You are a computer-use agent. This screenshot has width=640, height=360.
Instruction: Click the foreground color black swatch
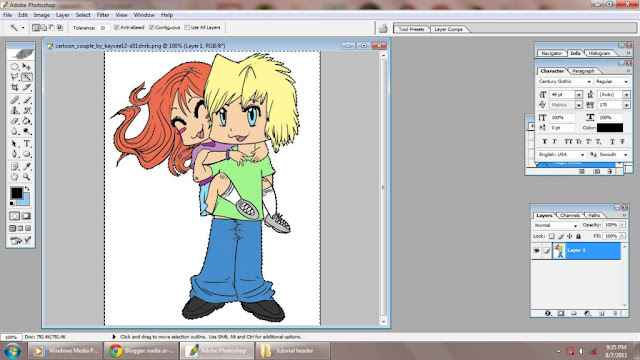coord(16,192)
